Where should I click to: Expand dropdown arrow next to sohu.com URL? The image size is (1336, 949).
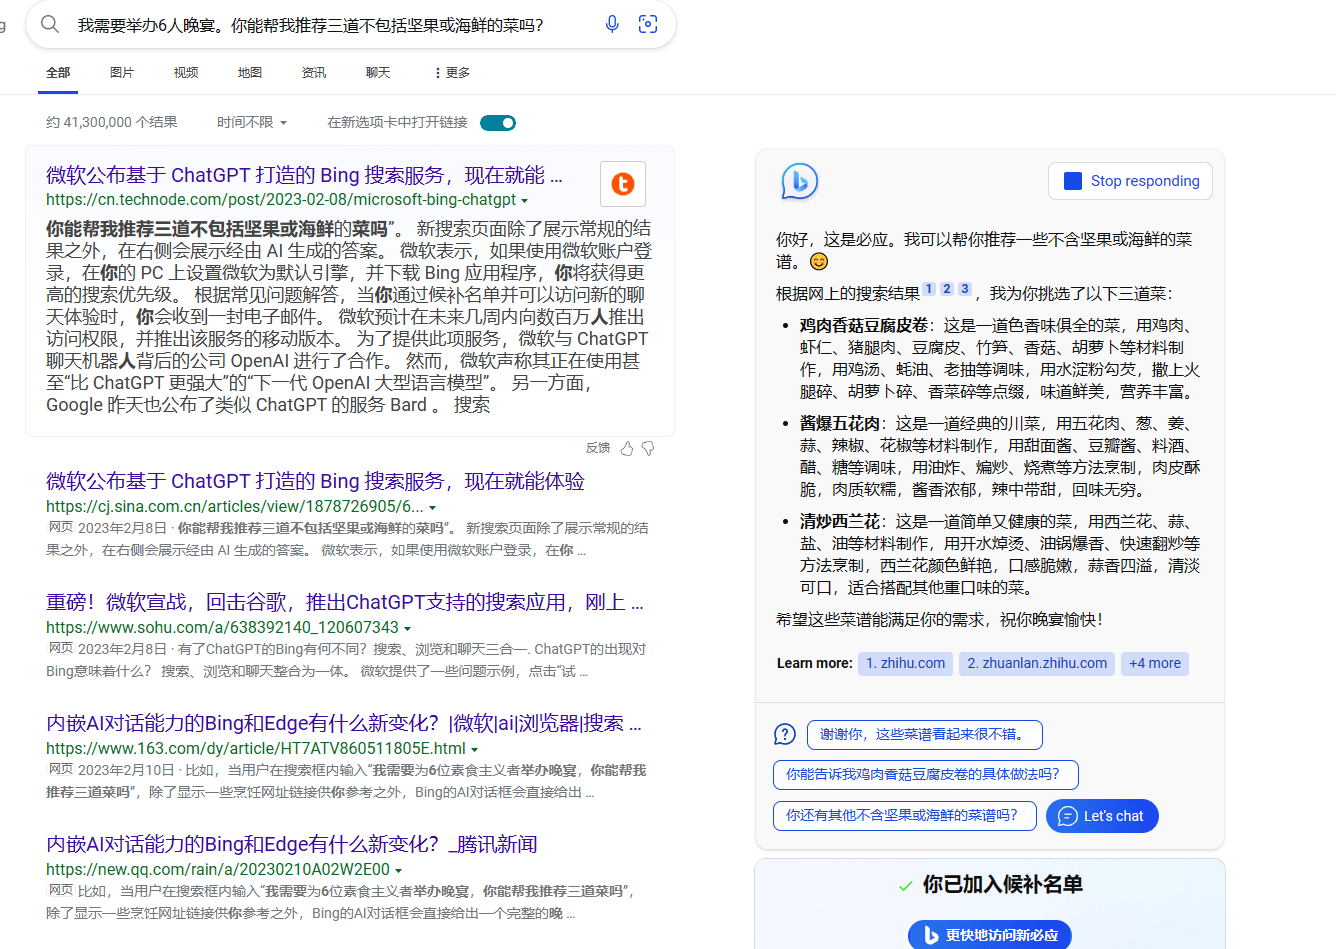click(x=407, y=628)
